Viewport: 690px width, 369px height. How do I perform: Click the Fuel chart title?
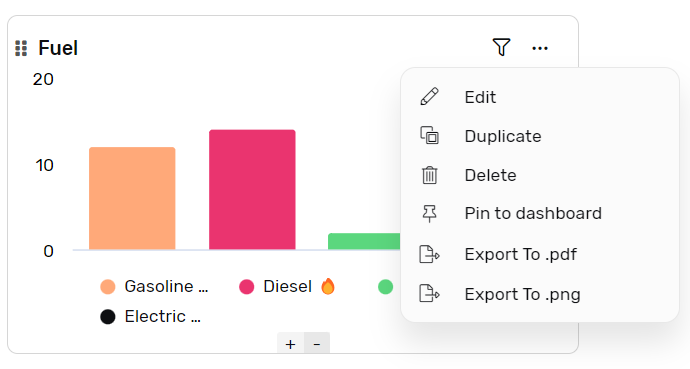point(58,48)
